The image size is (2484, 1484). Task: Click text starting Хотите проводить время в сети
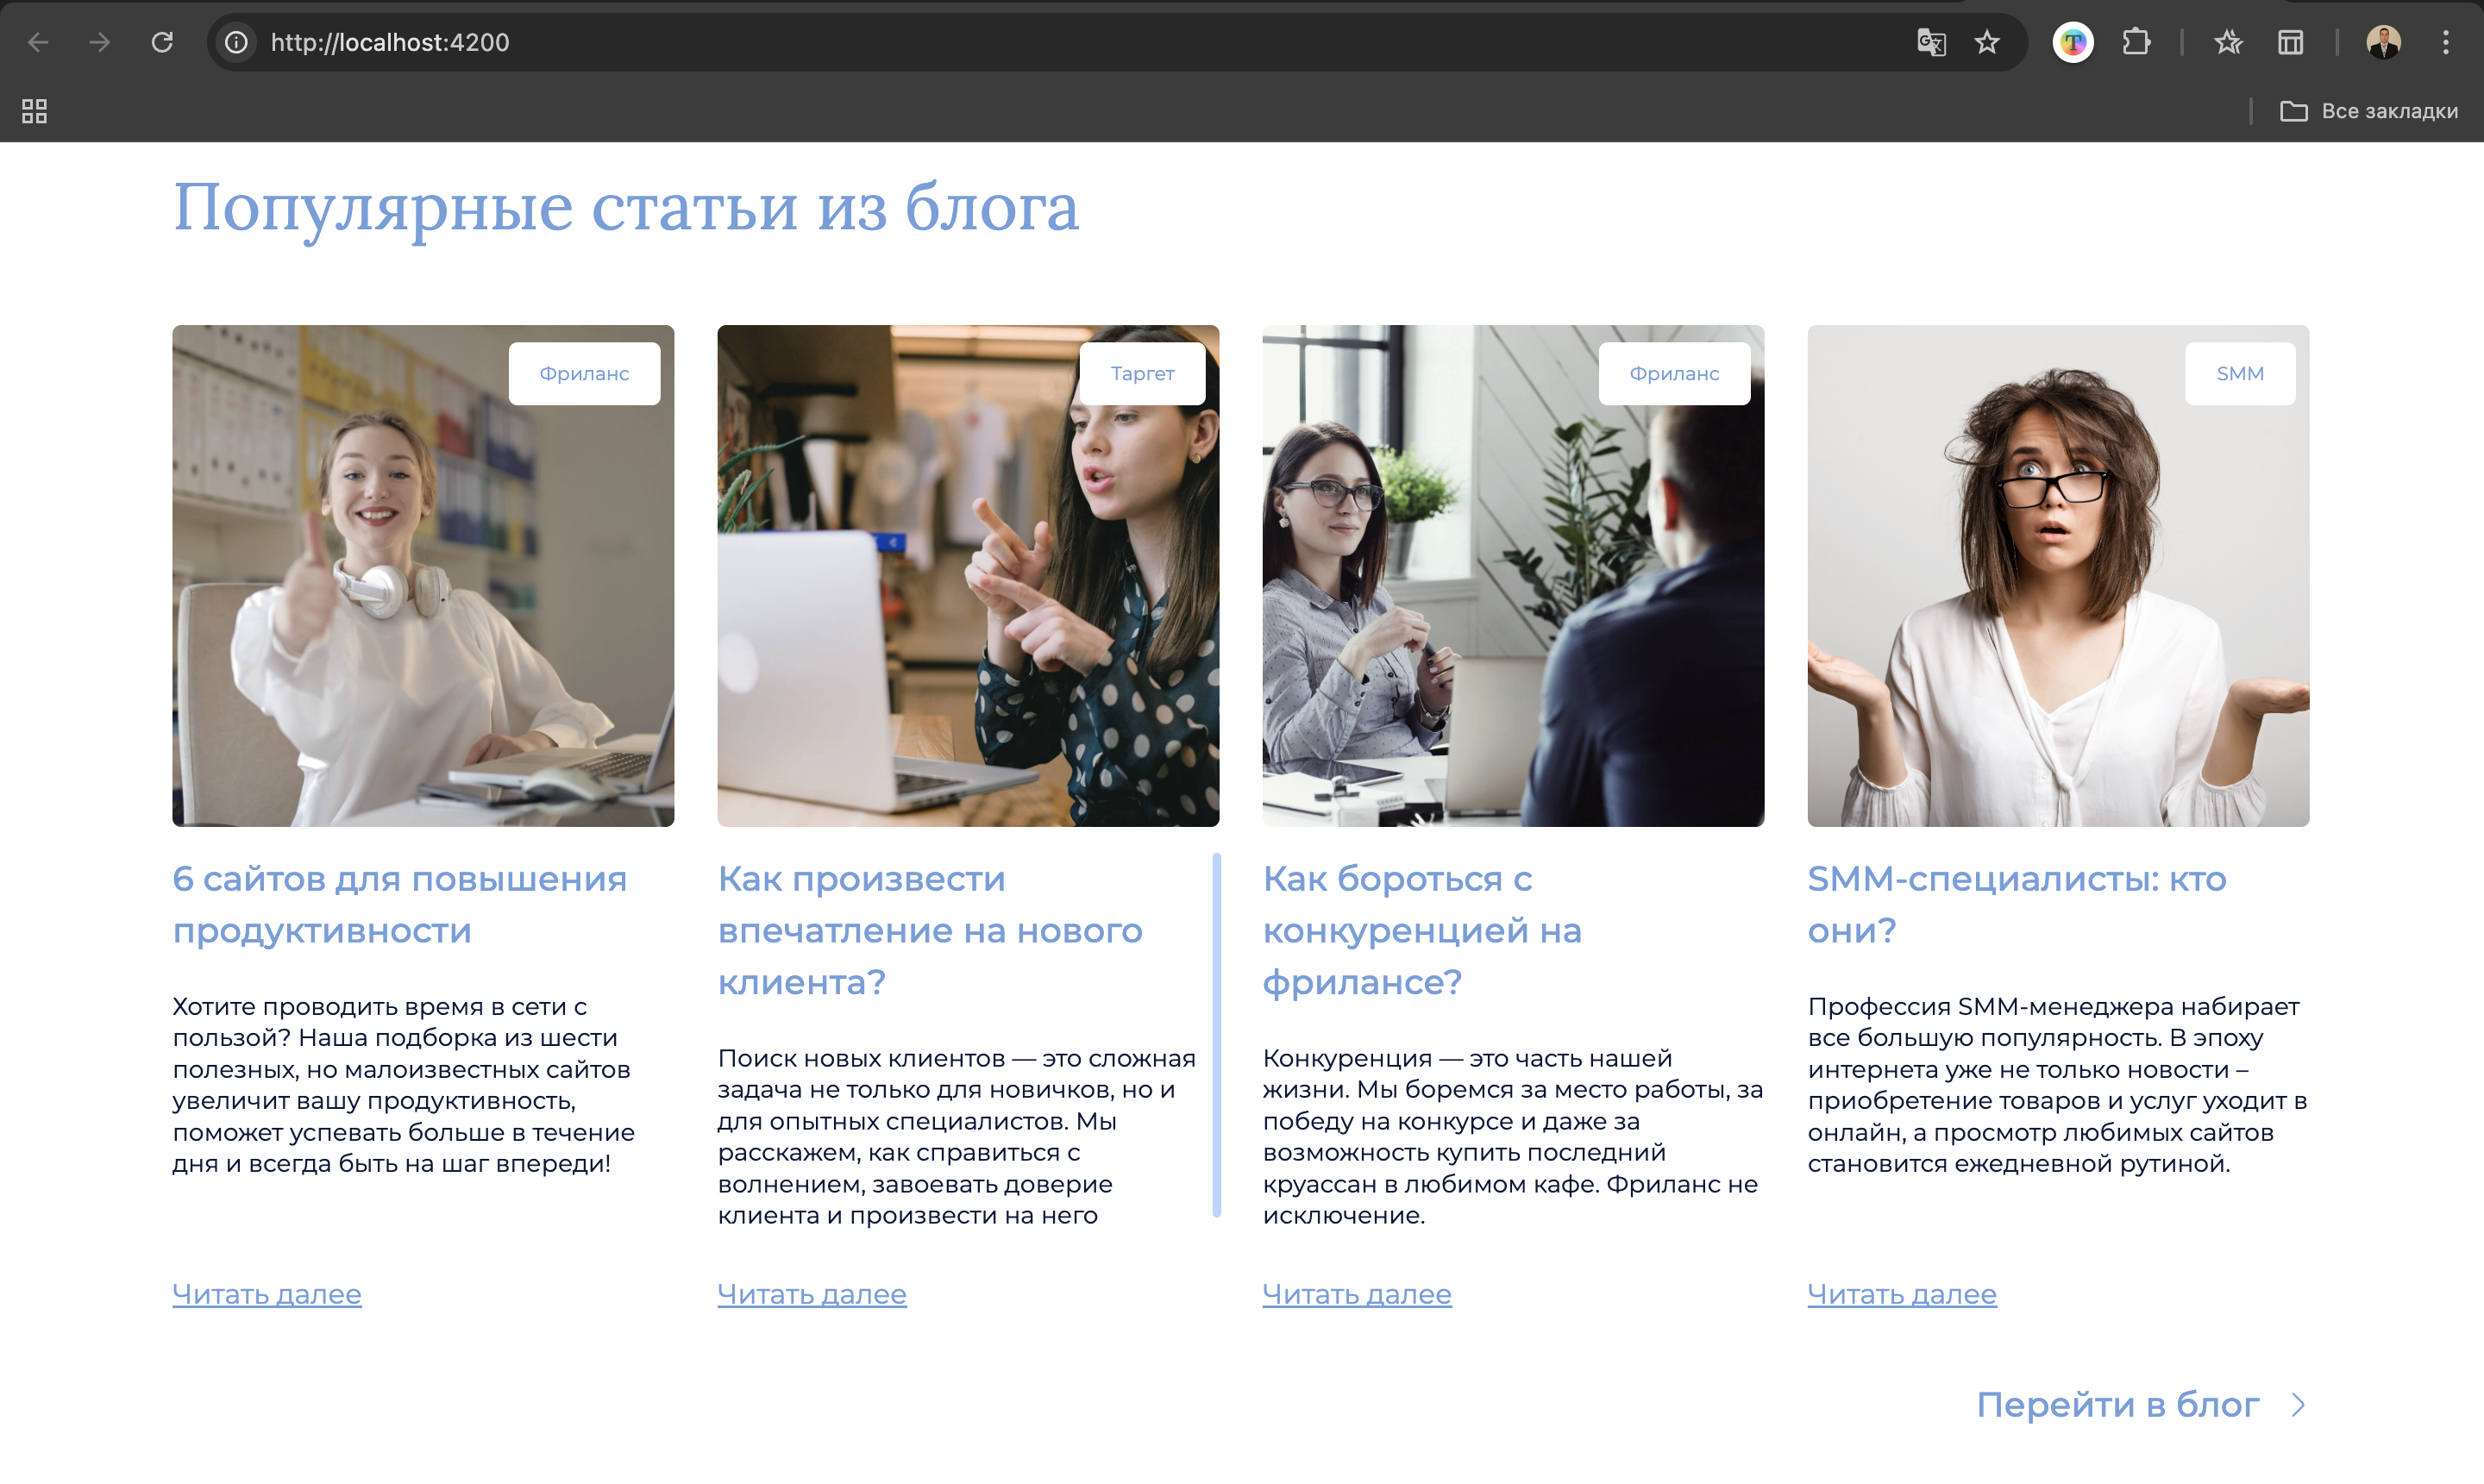(404, 1085)
